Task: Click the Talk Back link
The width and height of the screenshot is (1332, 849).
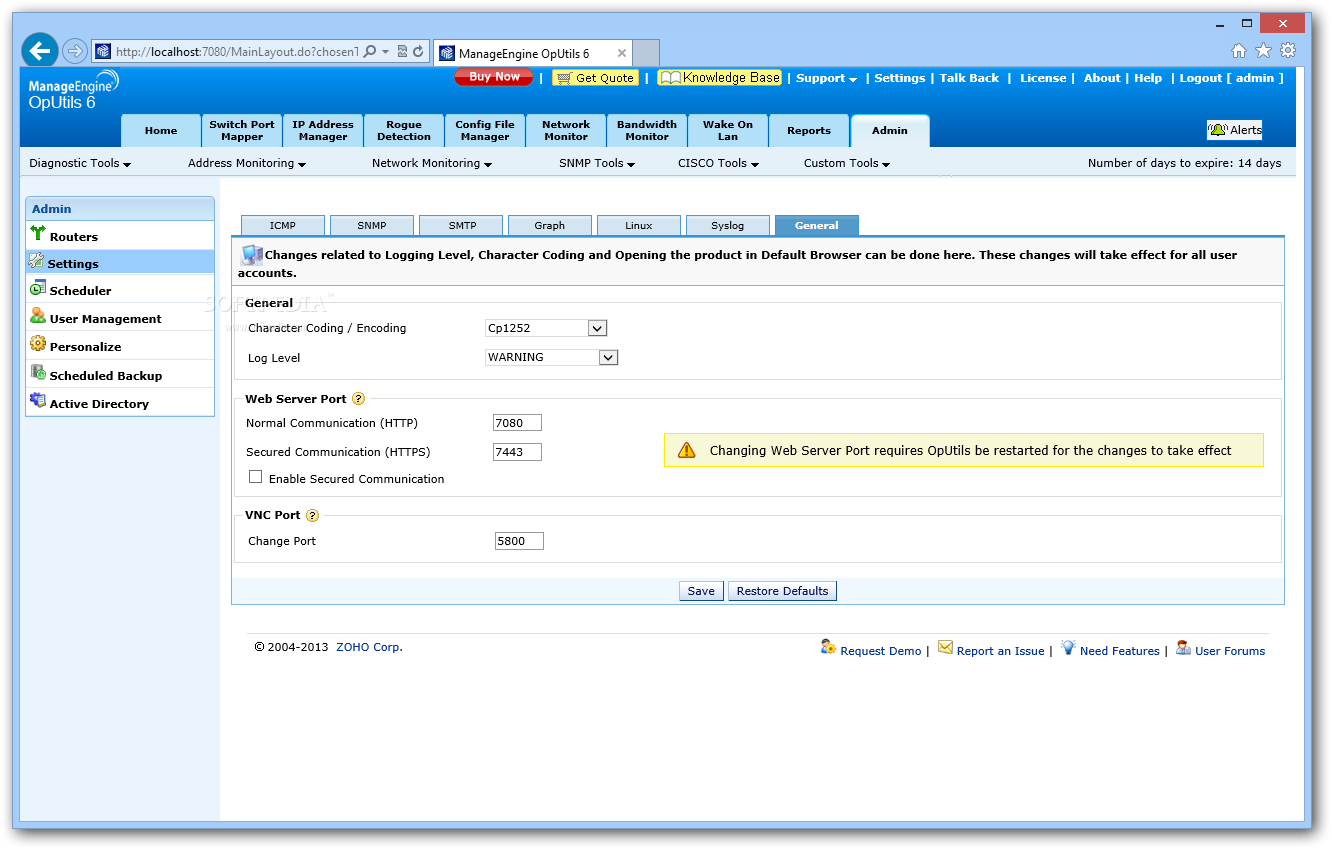Action: (x=969, y=78)
